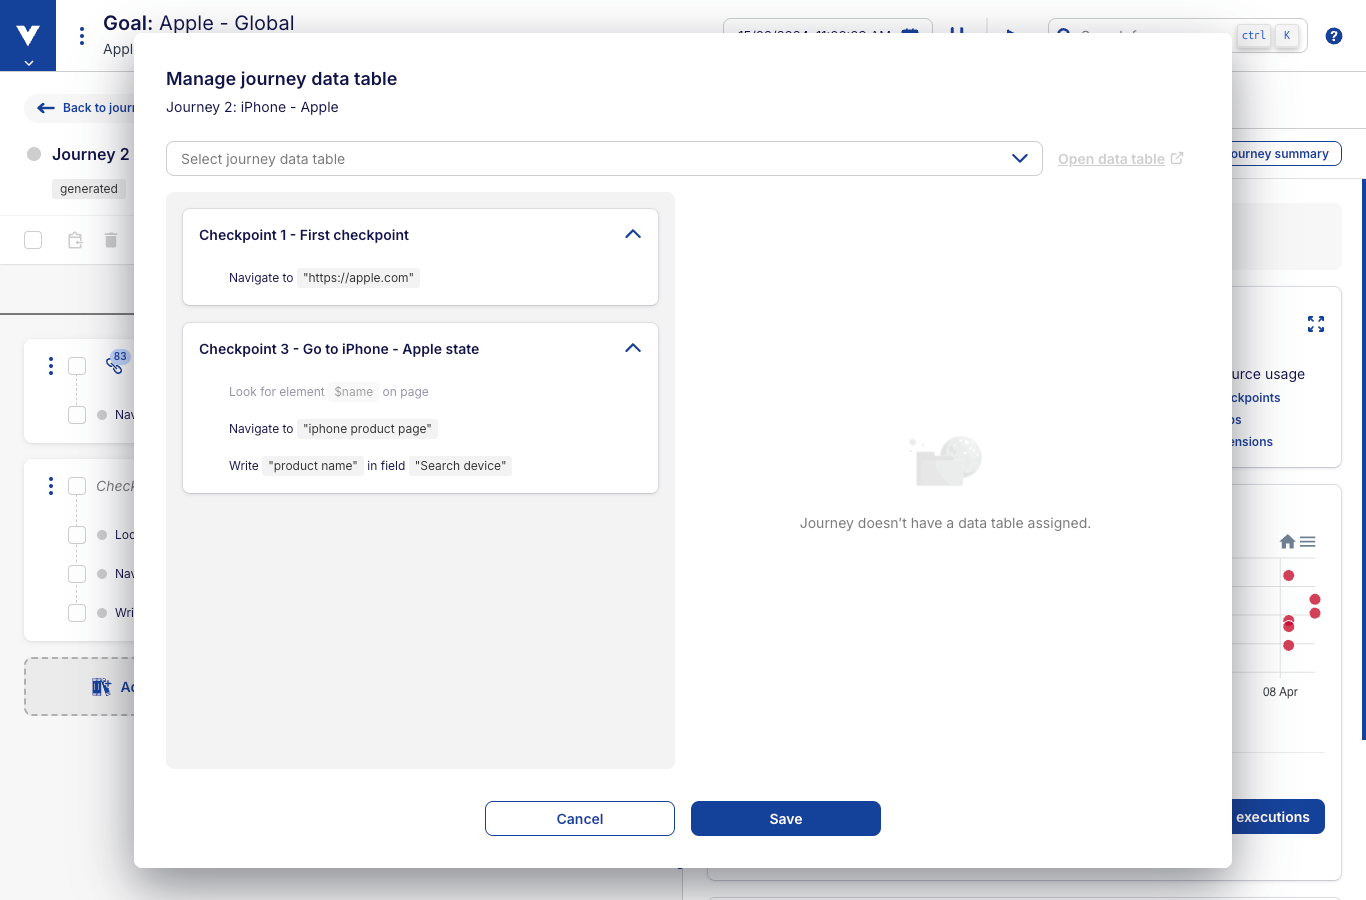Screen dimensions: 1366x900
Task: Click the Checkpoint 1 - First checkpoint title
Action: [x=304, y=235]
